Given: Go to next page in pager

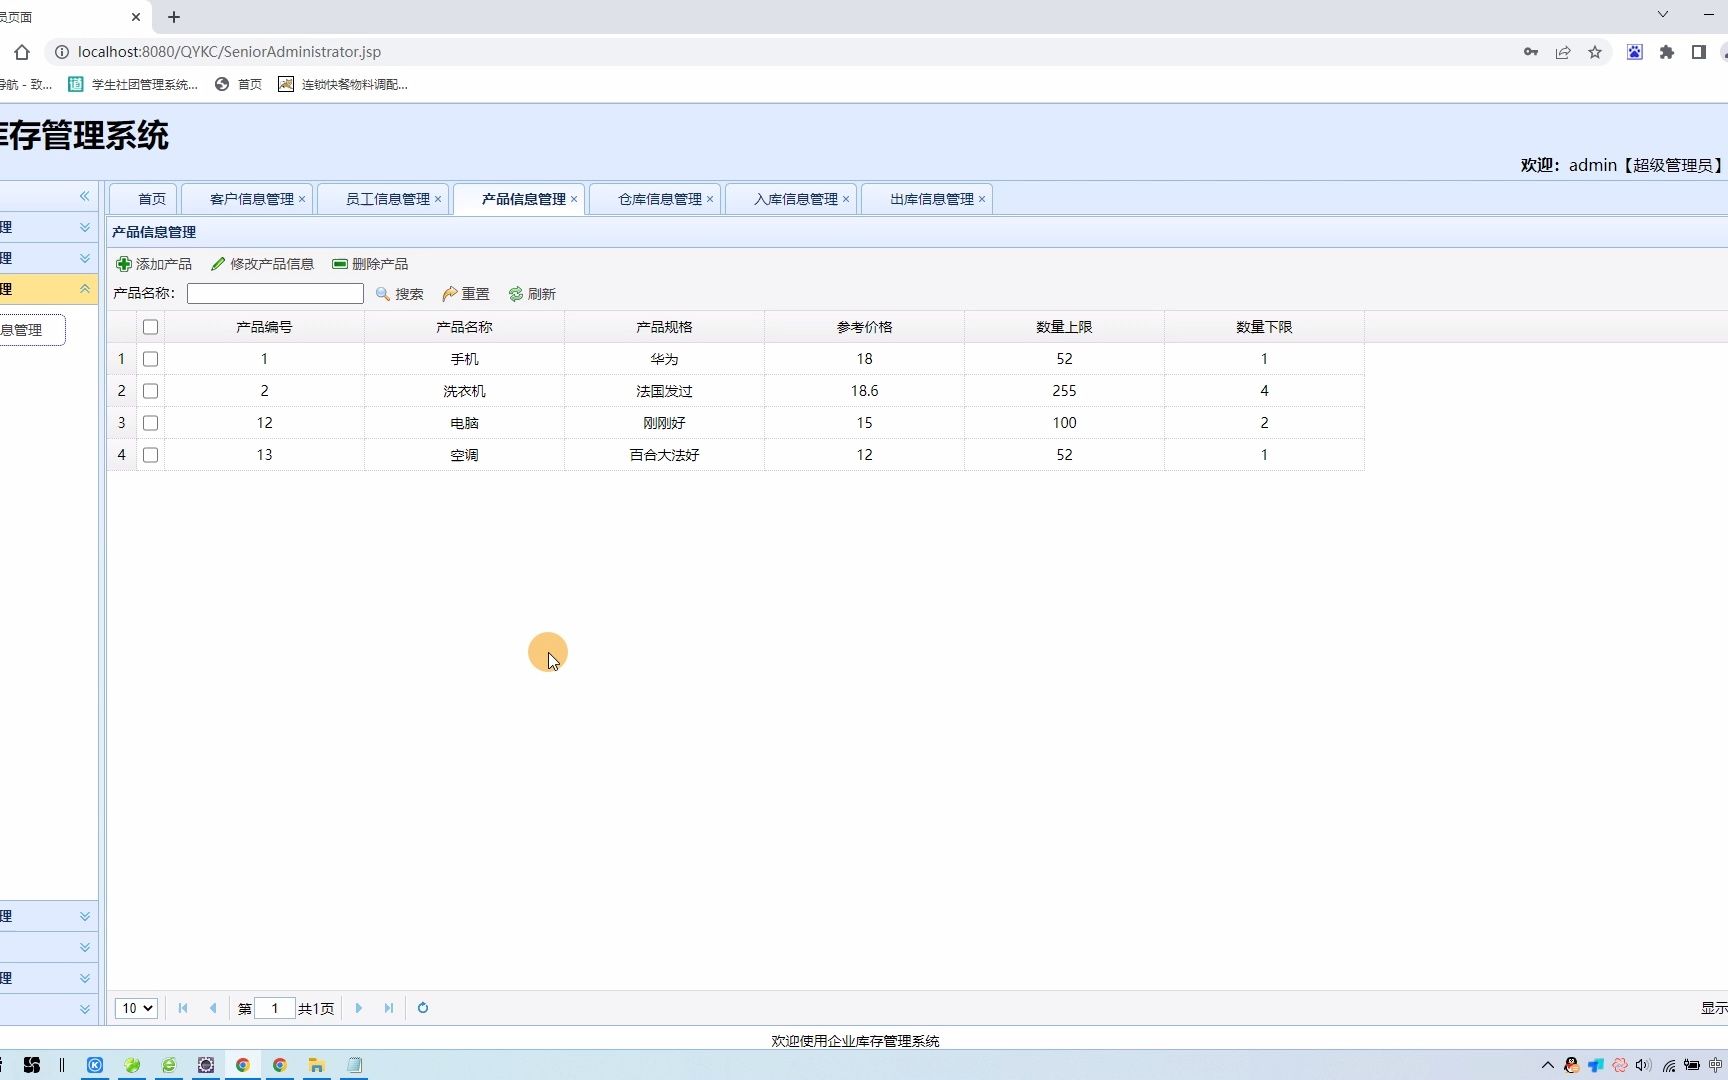Looking at the screenshot, I should 359,1008.
